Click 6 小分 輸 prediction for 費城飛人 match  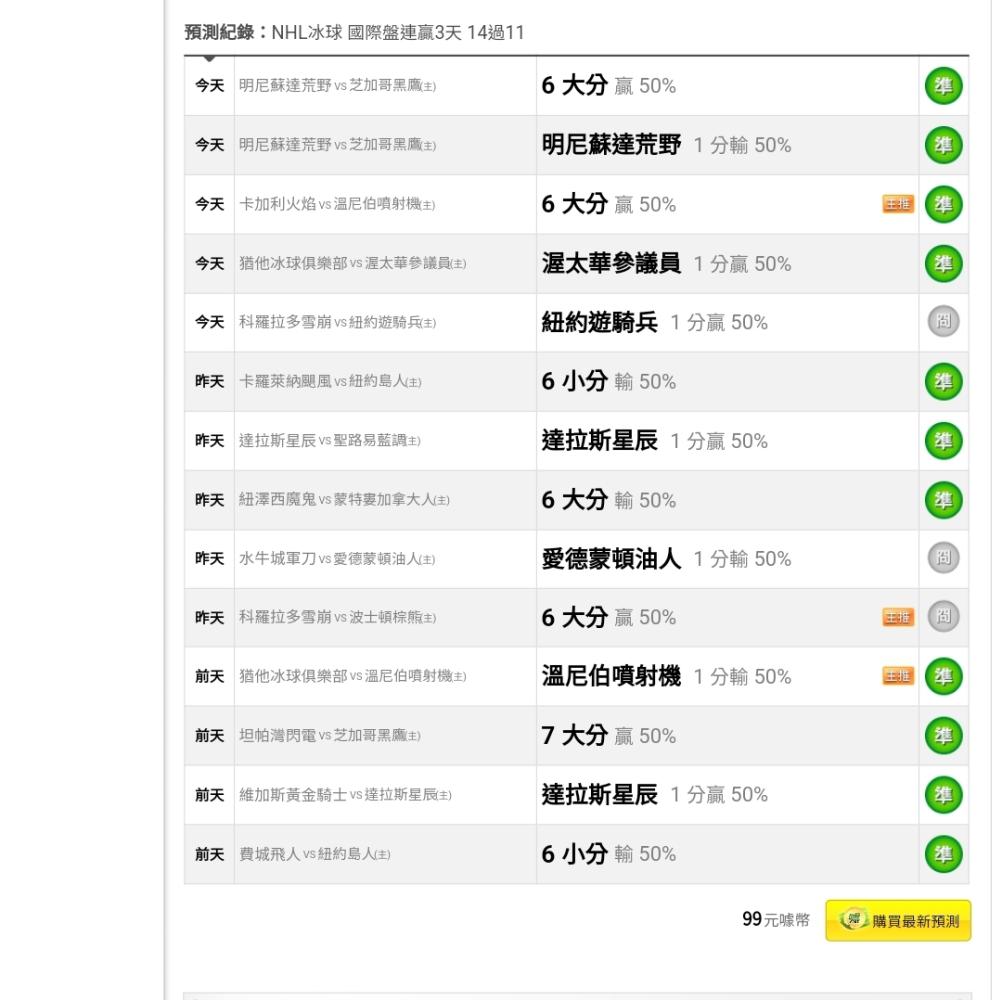click(608, 854)
